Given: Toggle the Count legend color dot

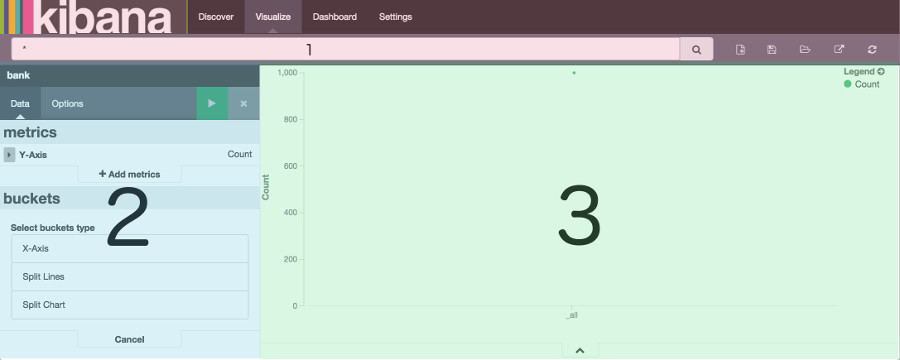Looking at the screenshot, I should click(848, 84).
